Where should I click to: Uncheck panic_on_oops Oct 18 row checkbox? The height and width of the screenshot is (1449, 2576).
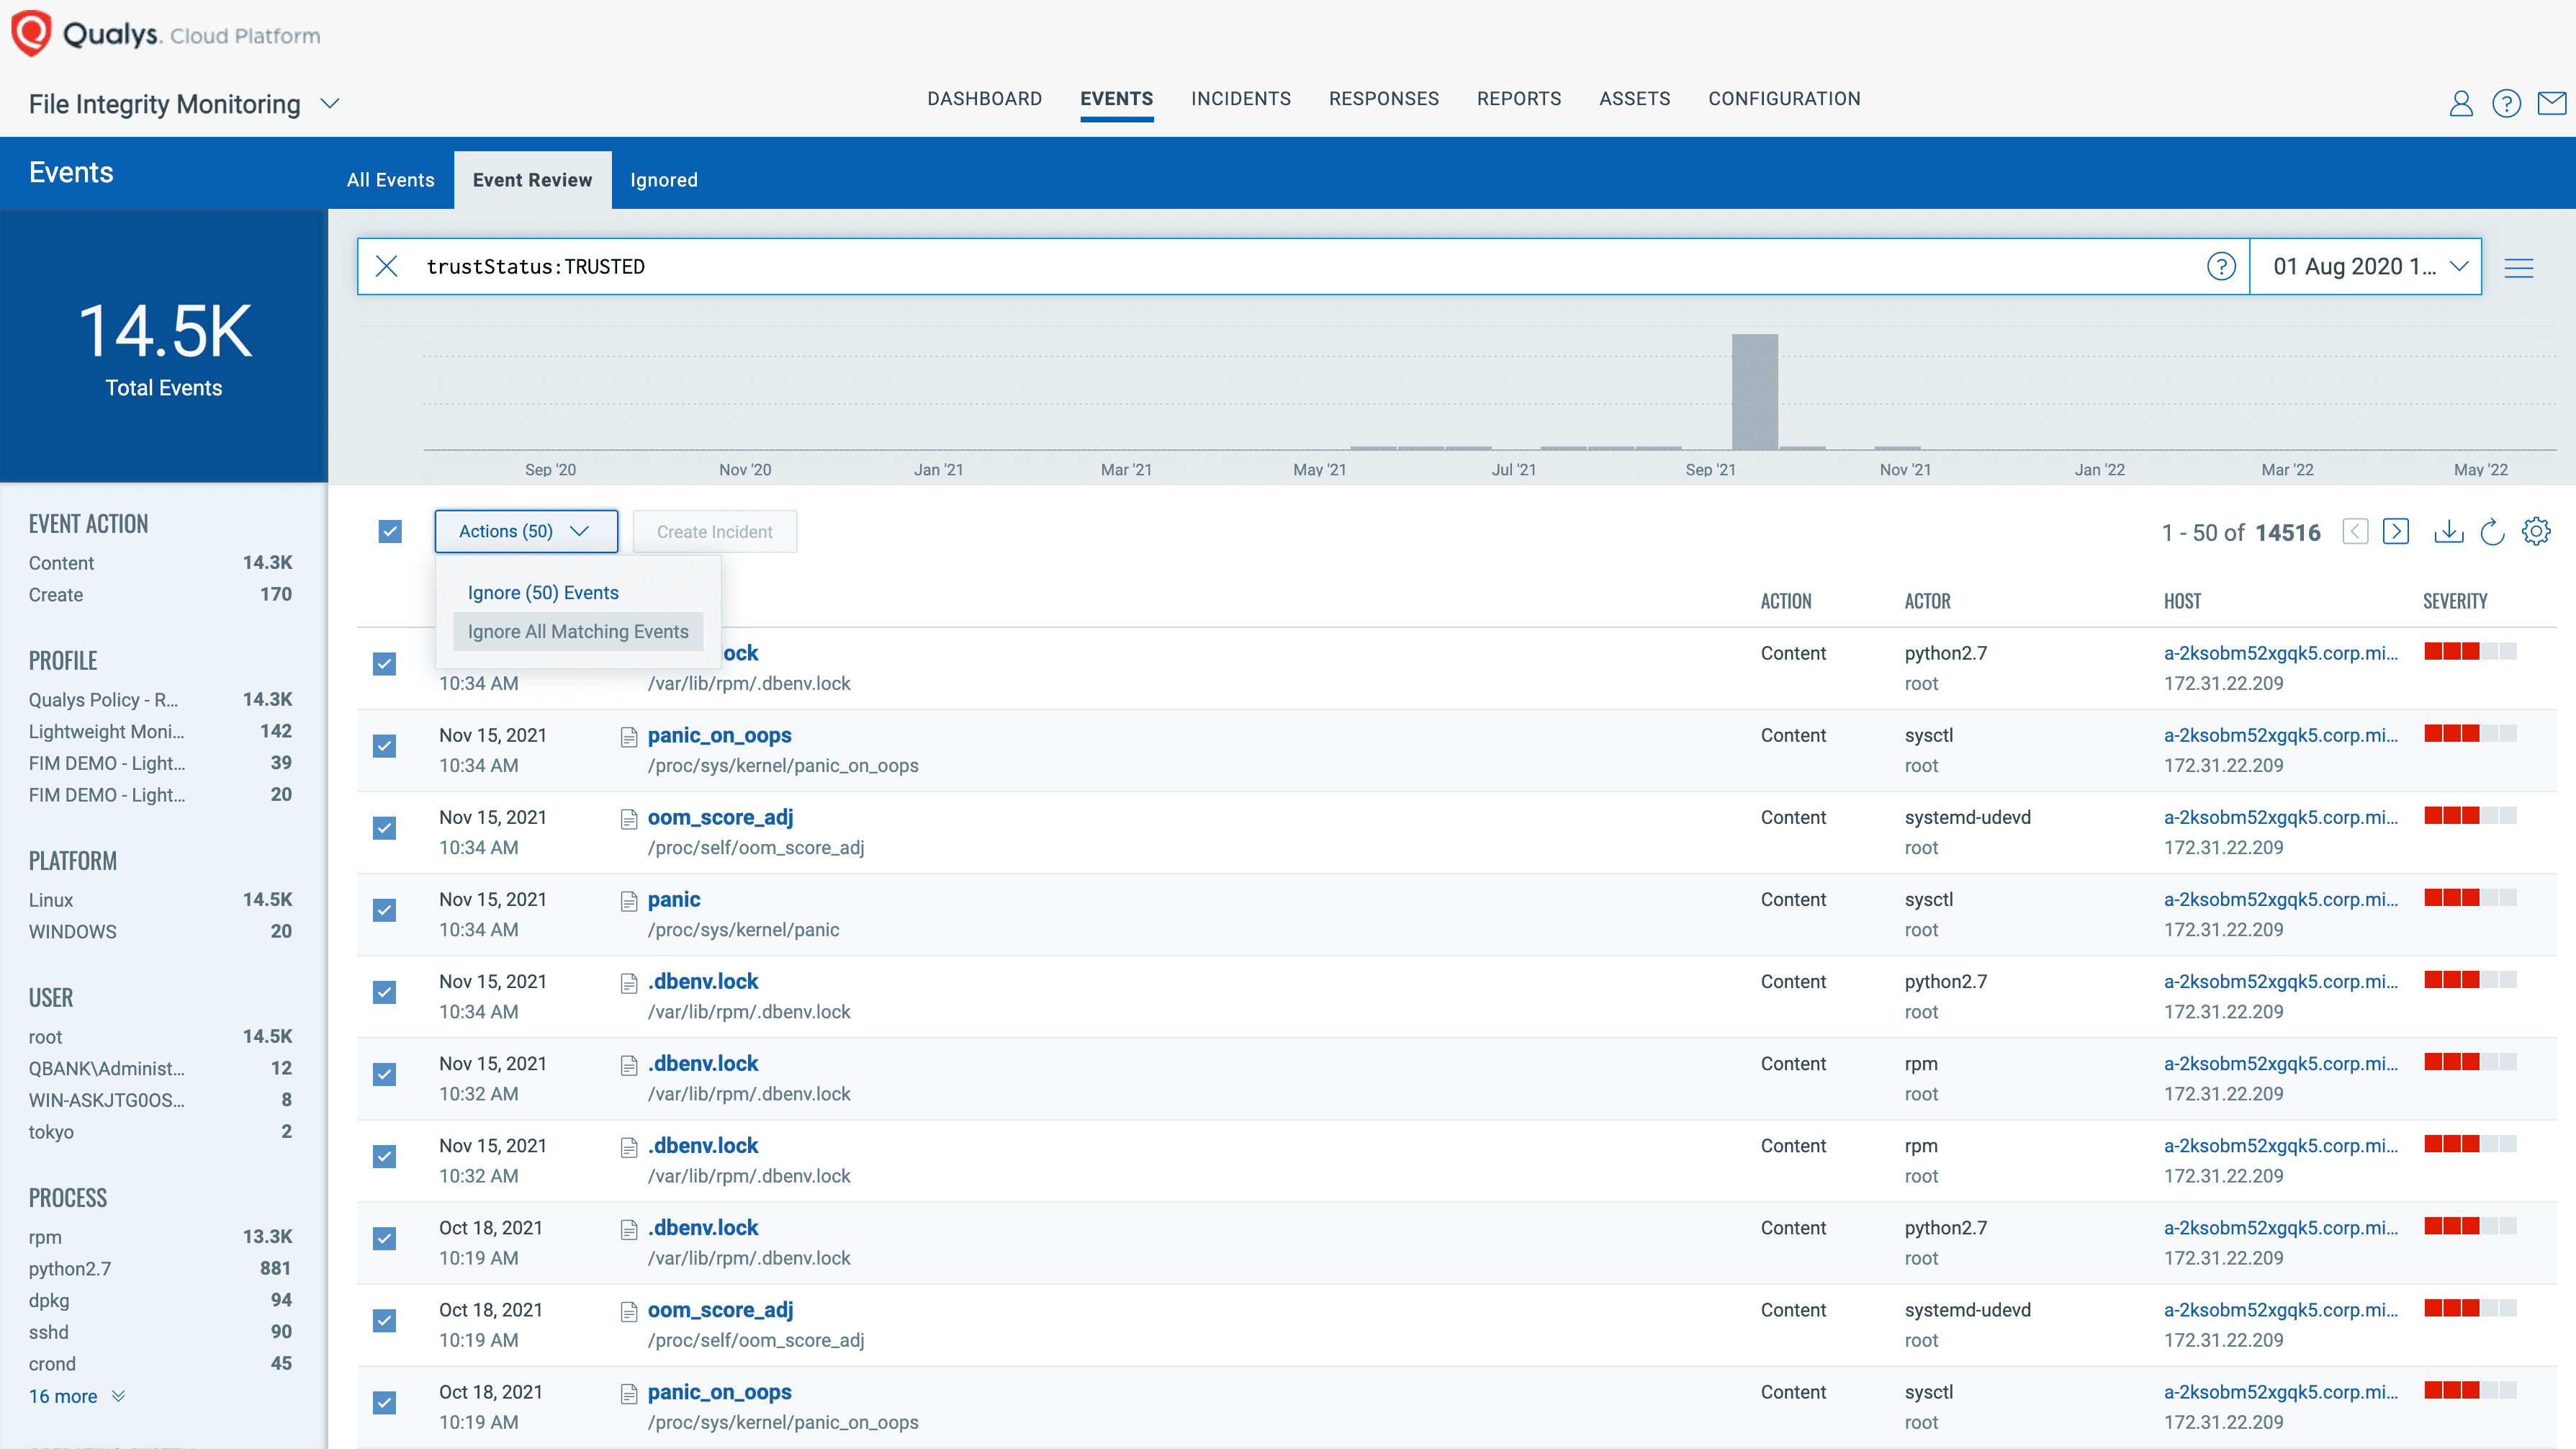click(384, 1402)
